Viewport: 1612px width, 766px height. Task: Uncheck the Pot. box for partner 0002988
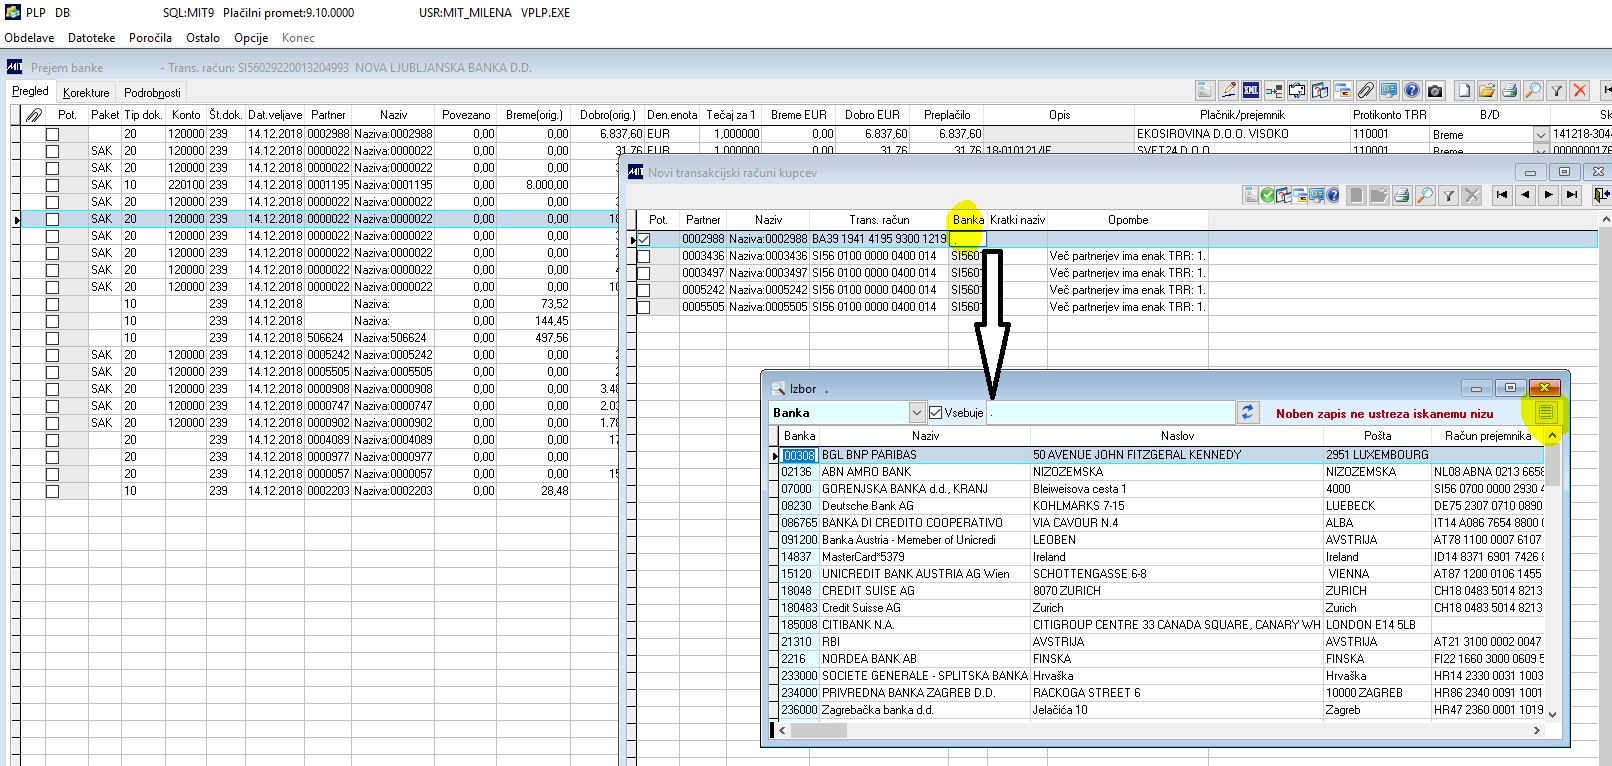[644, 239]
